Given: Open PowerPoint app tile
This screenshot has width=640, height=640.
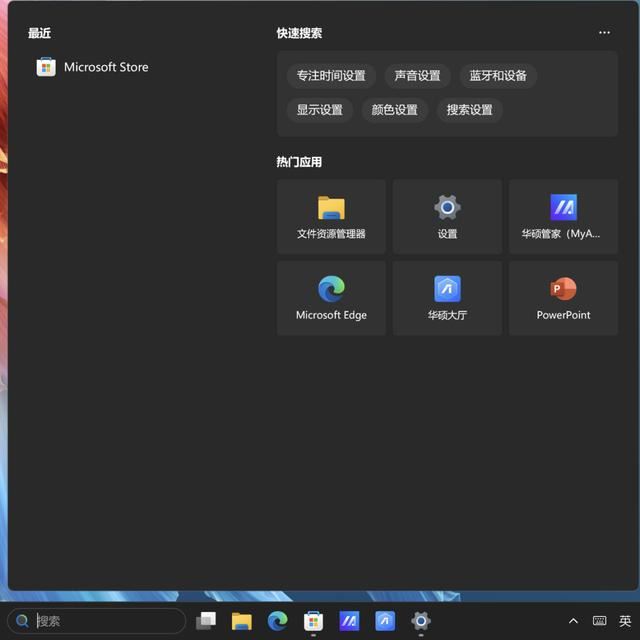Looking at the screenshot, I should click(563, 298).
